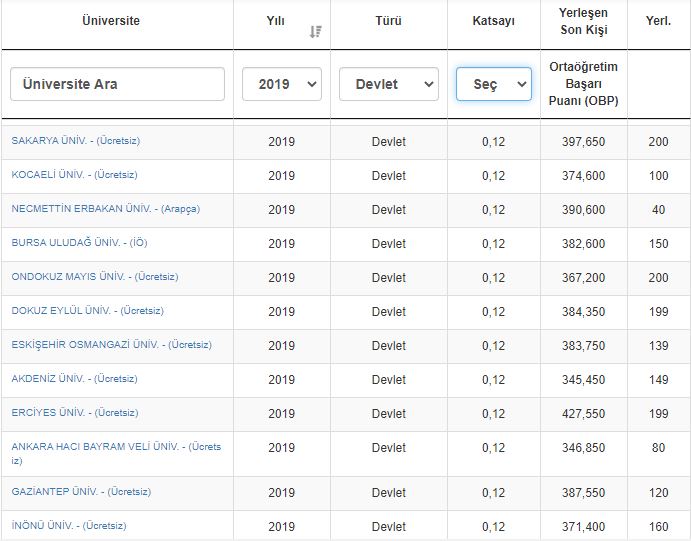Image resolution: width=691 pixels, height=541 pixels.
Task: Click placement count 100 in Kocaeli row
Action: [x=658, y=176]
